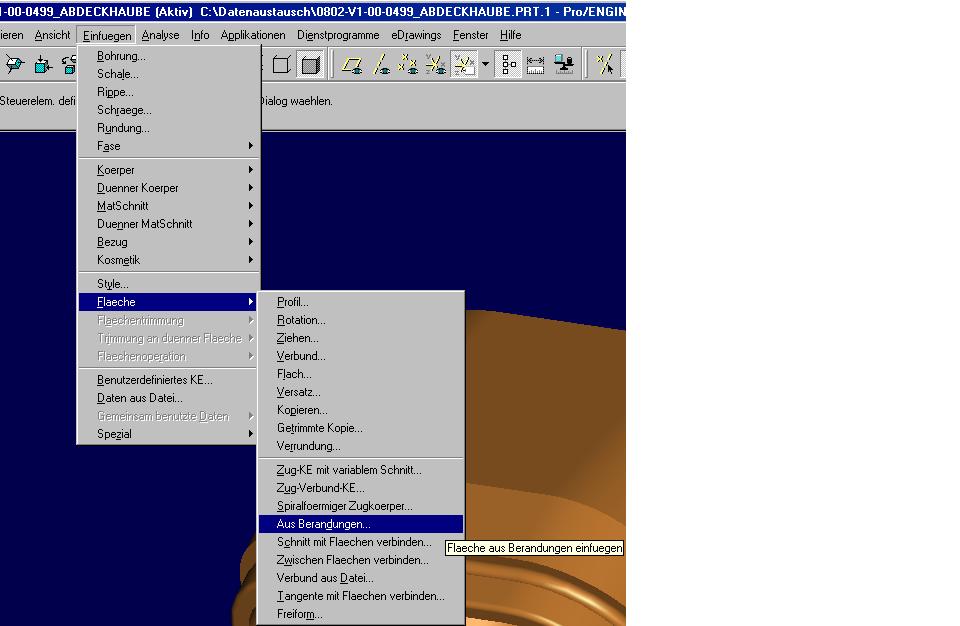Viewport: 960px width, 626px height.
Task: Open the Hilfe menu
Action: click(511, 35)
